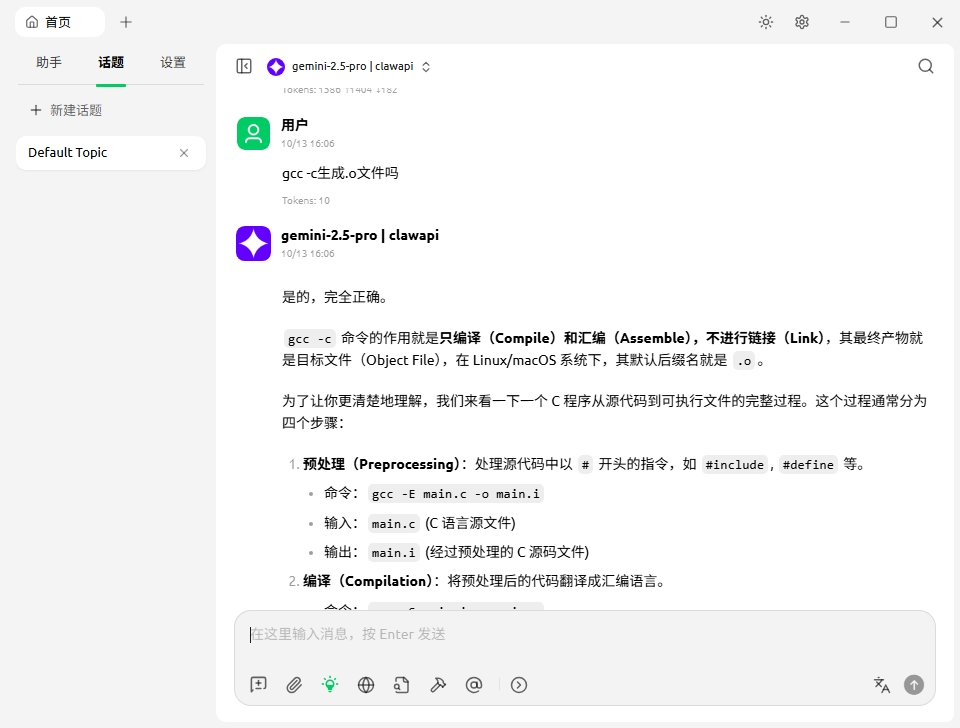Remove Default Topic with X icon
Viewport: 960px width, 728px height.
pyautogui.click(x=184, y=153)
